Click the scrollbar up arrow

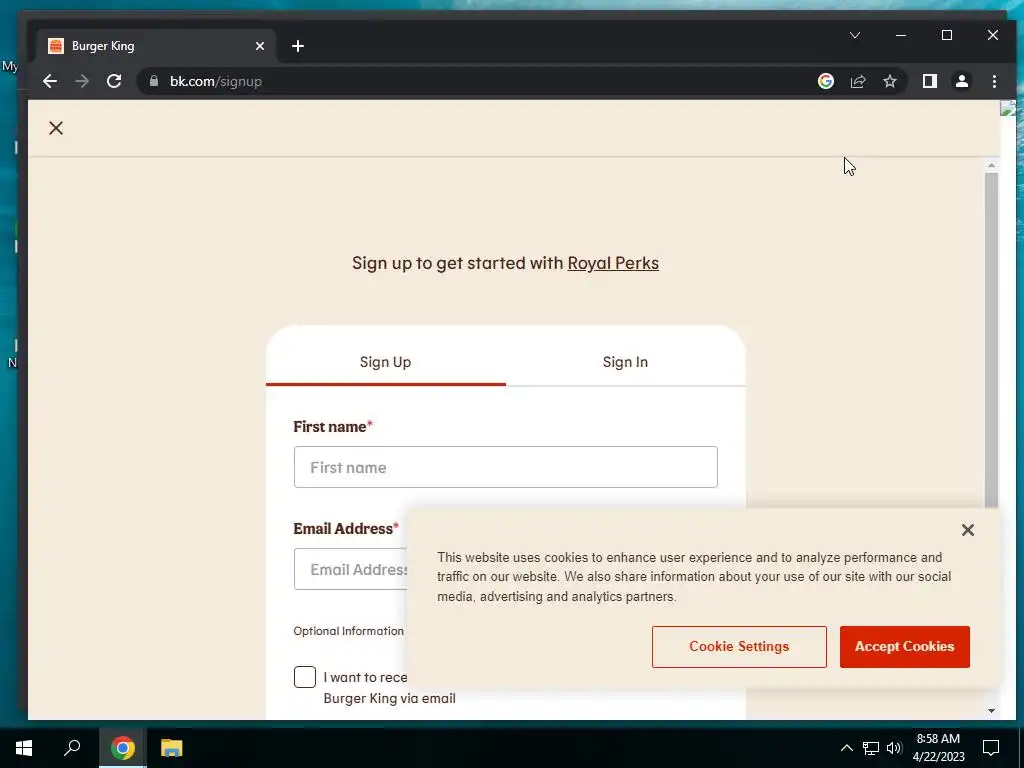click(991, 166)
